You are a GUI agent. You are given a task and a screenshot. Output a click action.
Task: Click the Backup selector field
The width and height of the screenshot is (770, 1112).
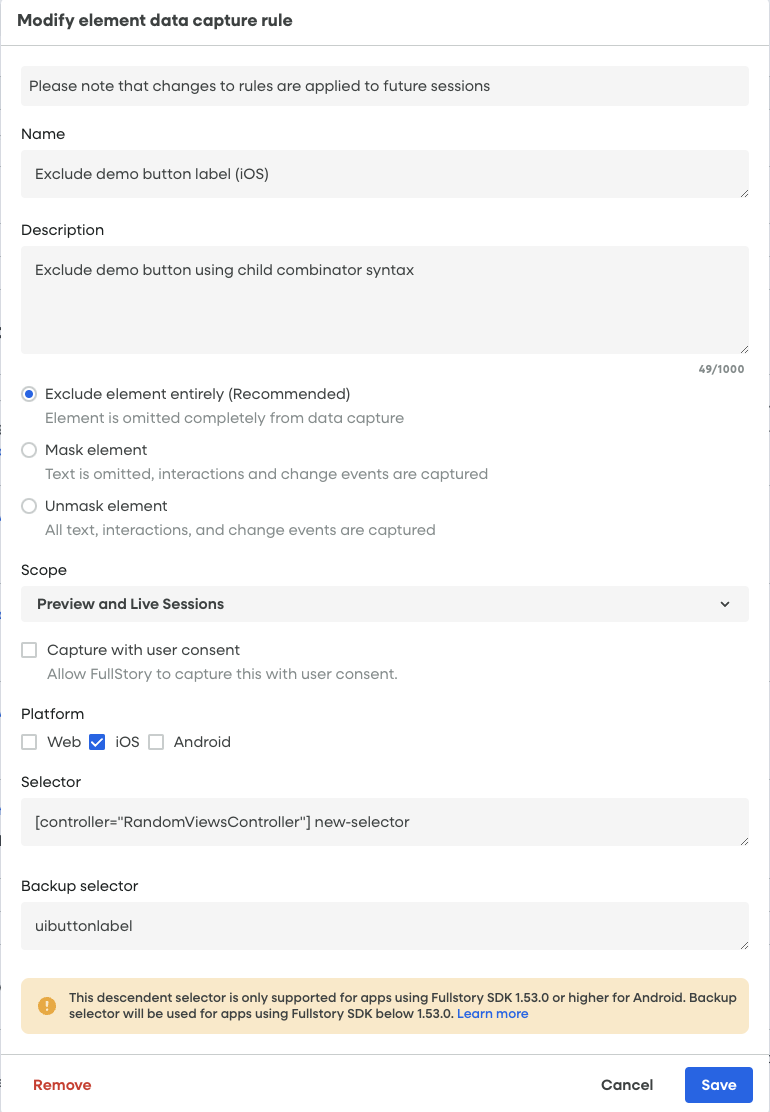pos(384,926)
